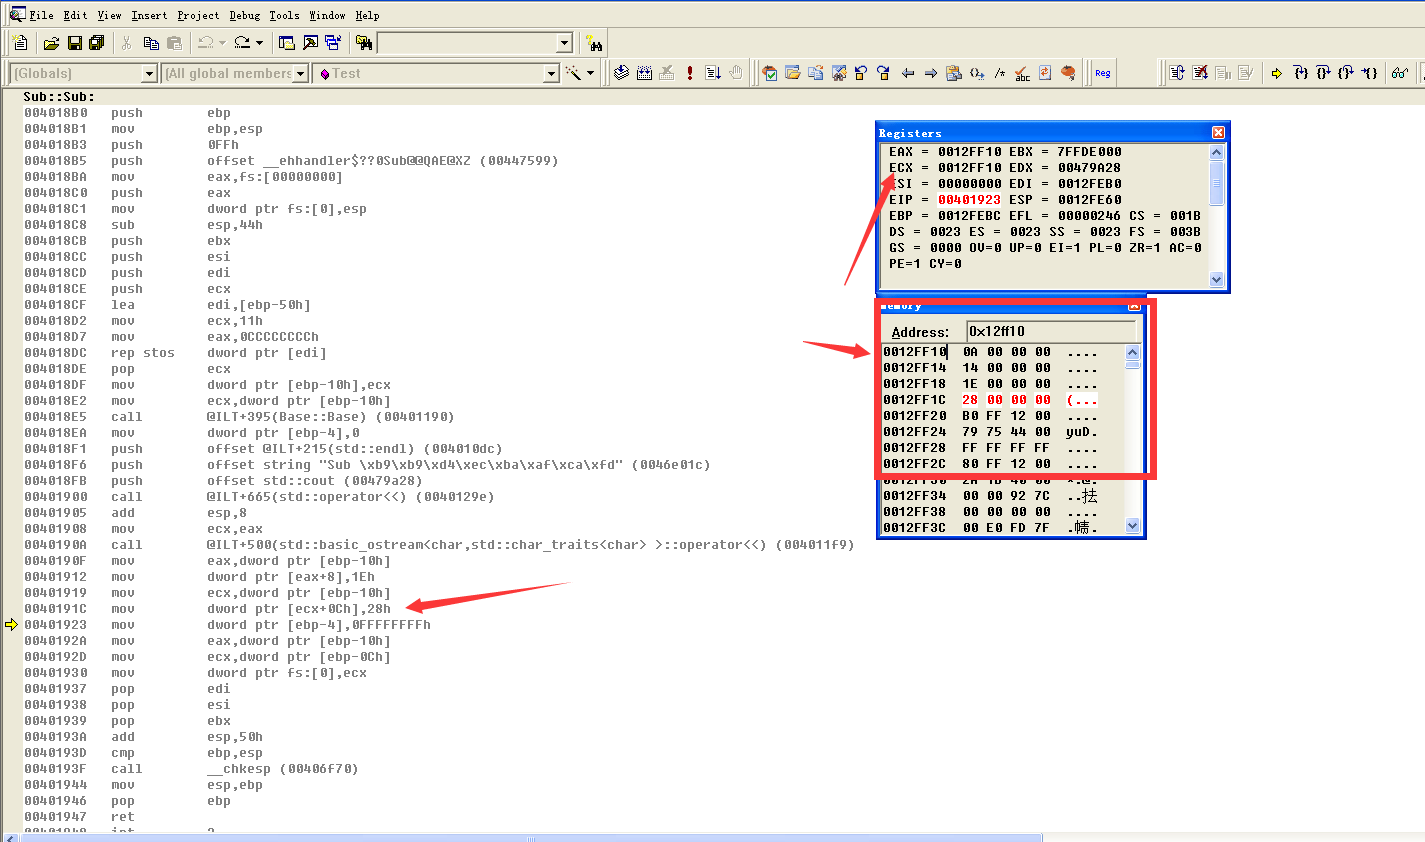
Task: Click the QuickWatch glasses icon
Action: 1400,73
